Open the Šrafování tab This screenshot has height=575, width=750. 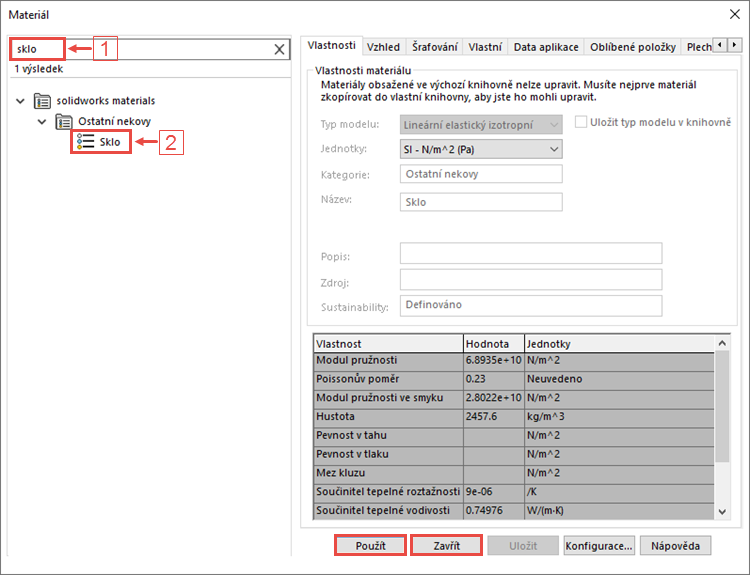click(x=435, y=47)
